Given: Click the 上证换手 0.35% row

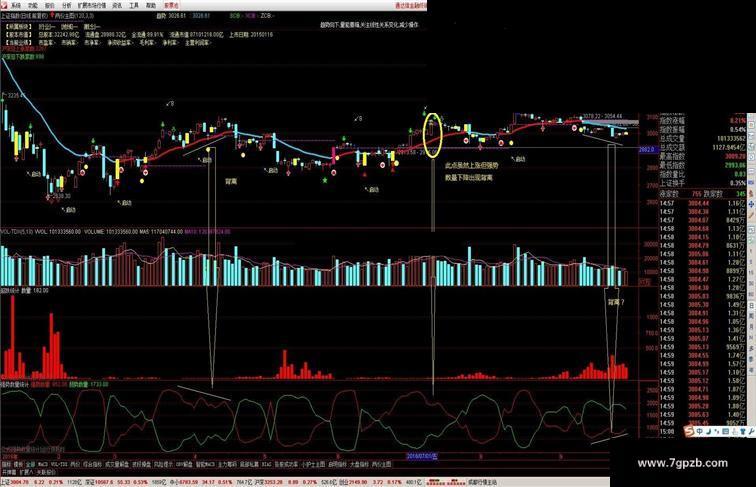Looking at the screenshot, I should pyautogui.click(x=702, y=183).
